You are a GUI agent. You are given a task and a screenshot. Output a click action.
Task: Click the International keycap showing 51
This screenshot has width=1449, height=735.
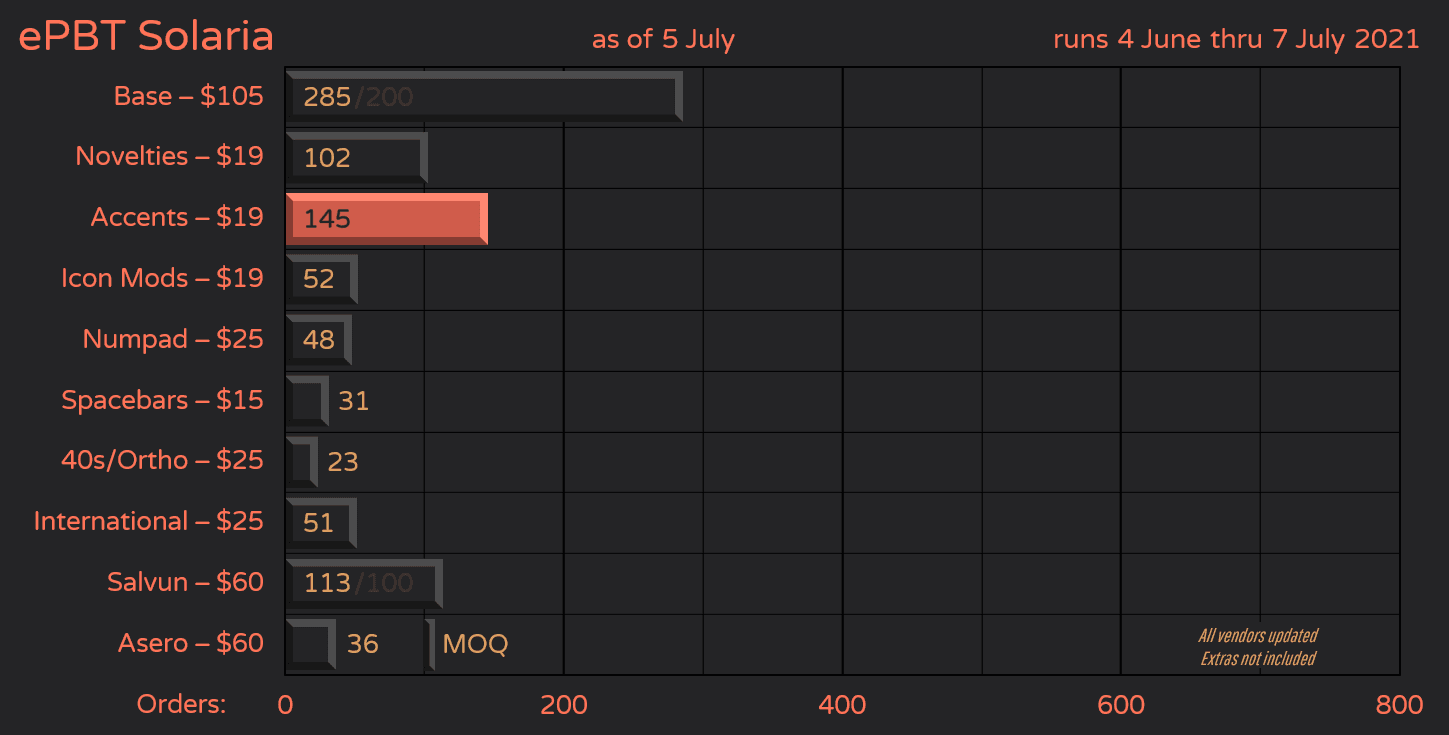pos(320,522)
